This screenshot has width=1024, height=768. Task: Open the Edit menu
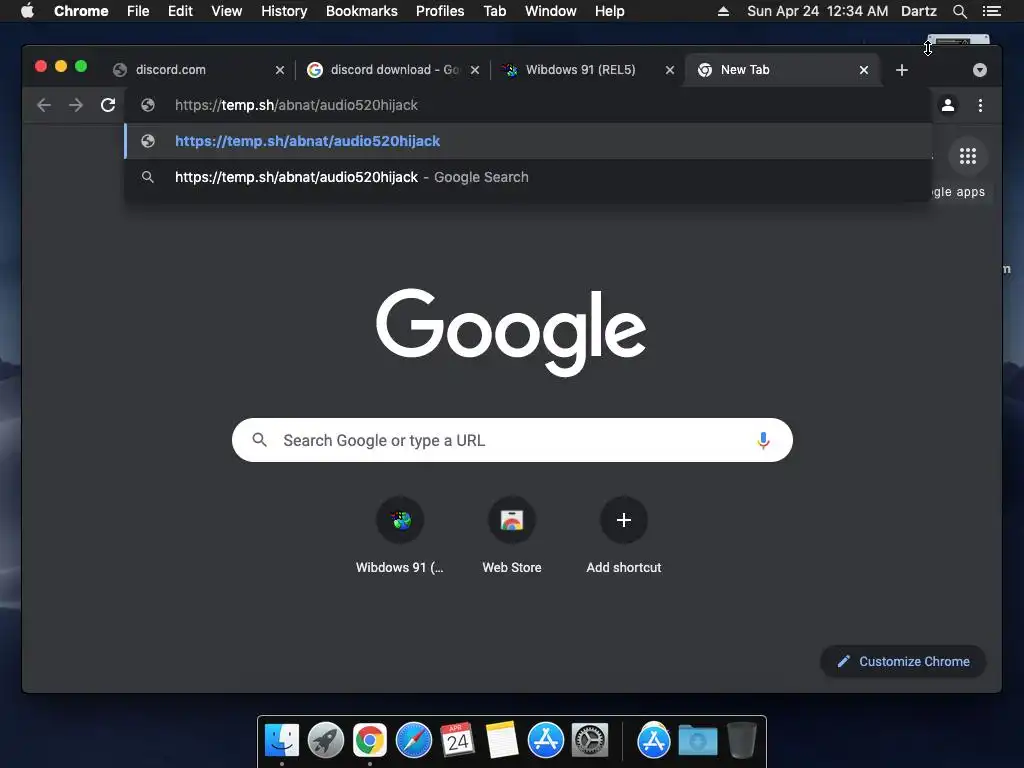[180, 11]
